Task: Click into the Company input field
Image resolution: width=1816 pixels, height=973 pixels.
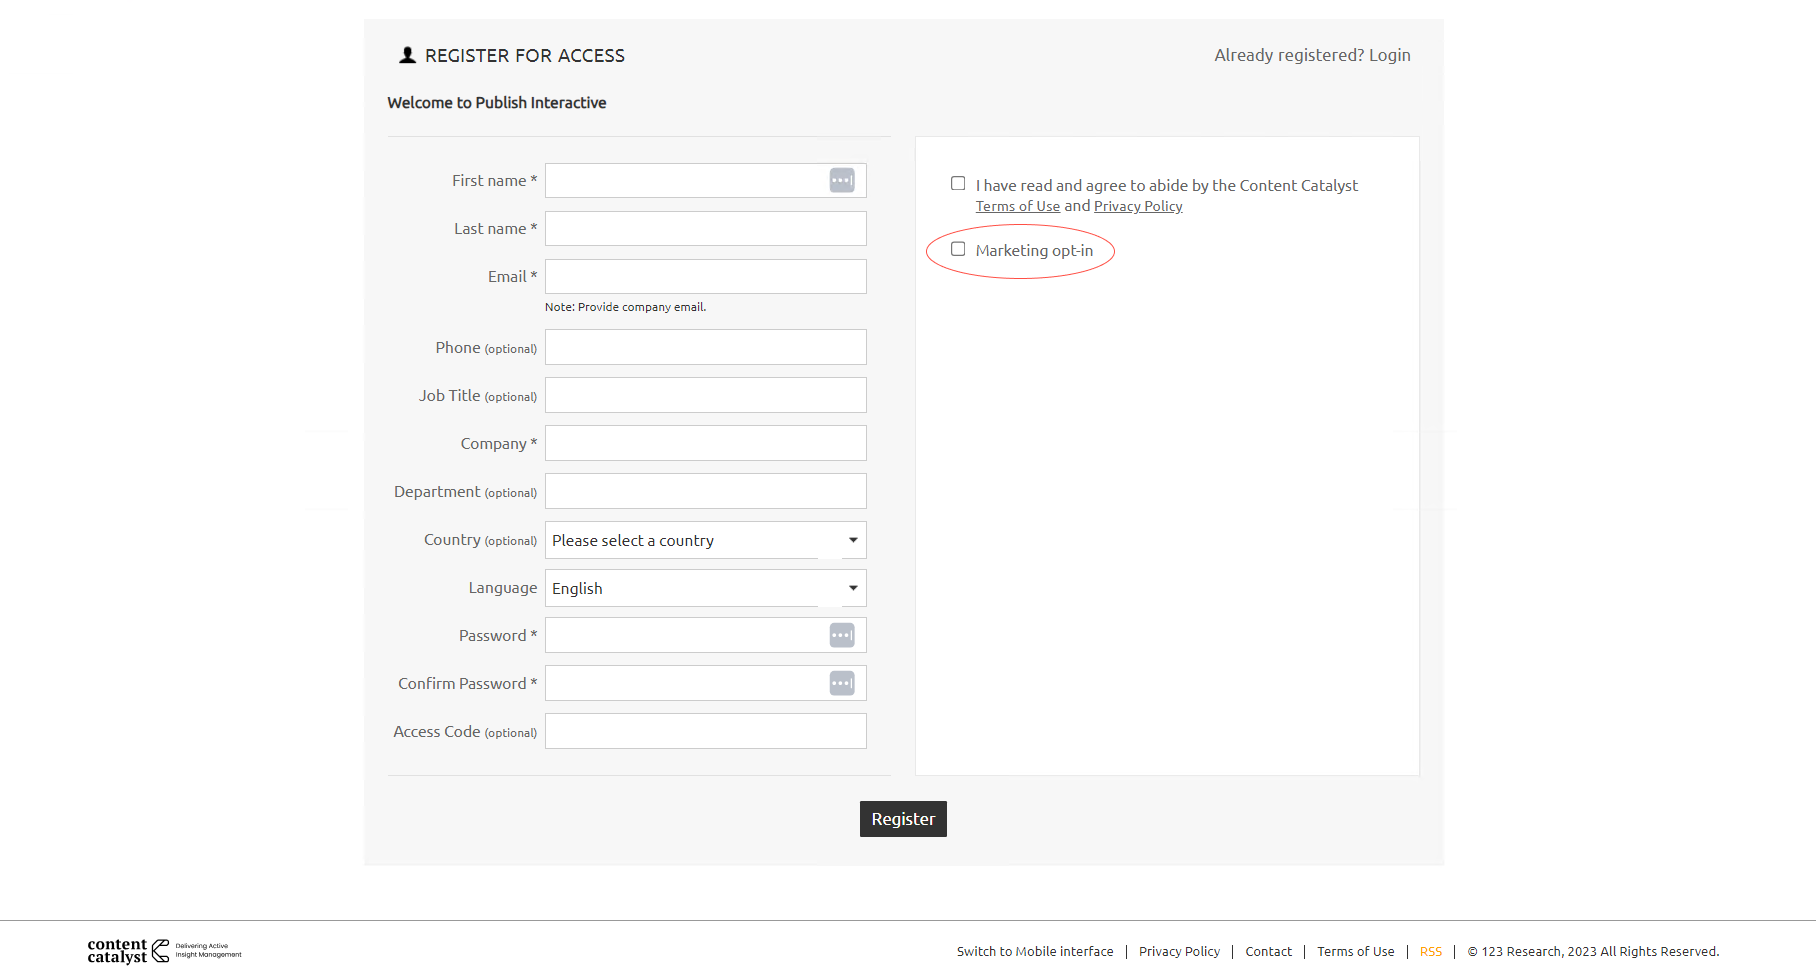Action: (x=705, y=443)
